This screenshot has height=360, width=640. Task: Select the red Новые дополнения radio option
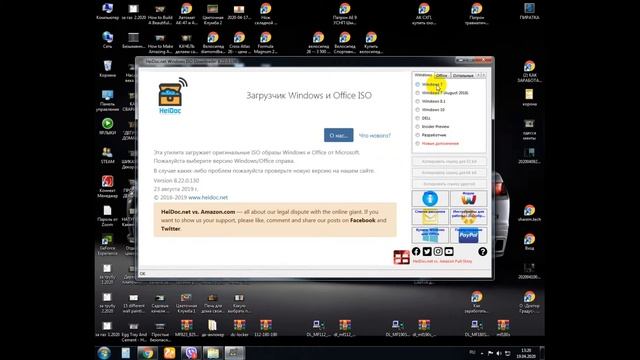[x=418, y=143]
